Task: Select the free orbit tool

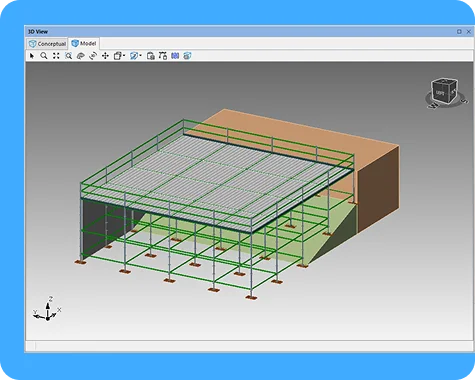Action: [x=81, y=56]
